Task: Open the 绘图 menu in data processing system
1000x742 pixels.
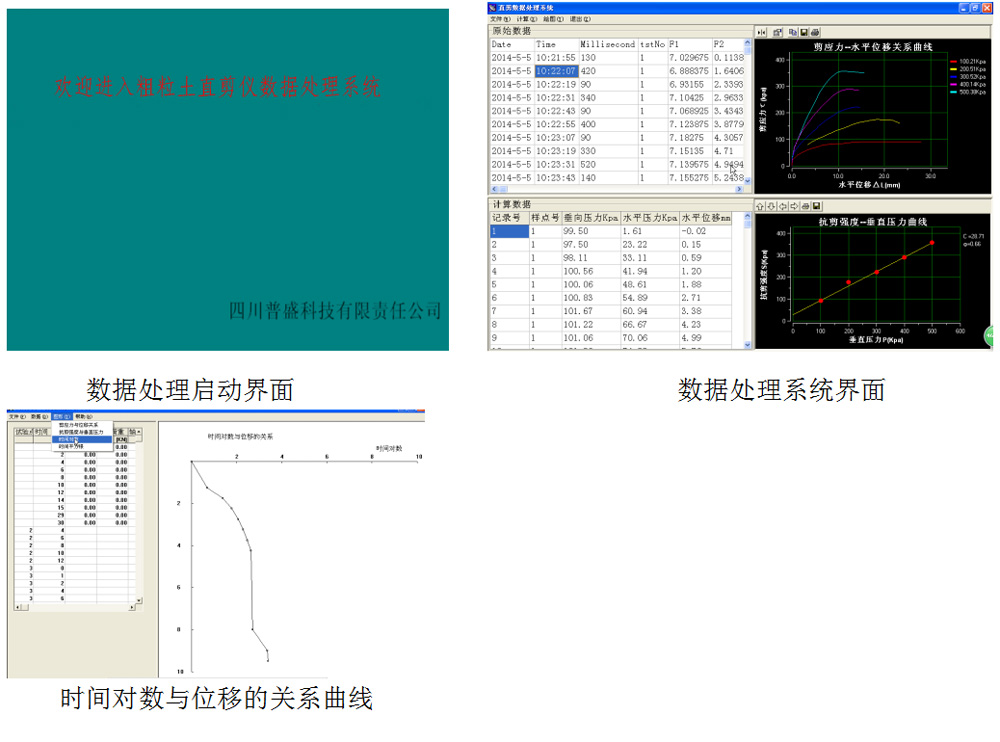Action: 554,19
